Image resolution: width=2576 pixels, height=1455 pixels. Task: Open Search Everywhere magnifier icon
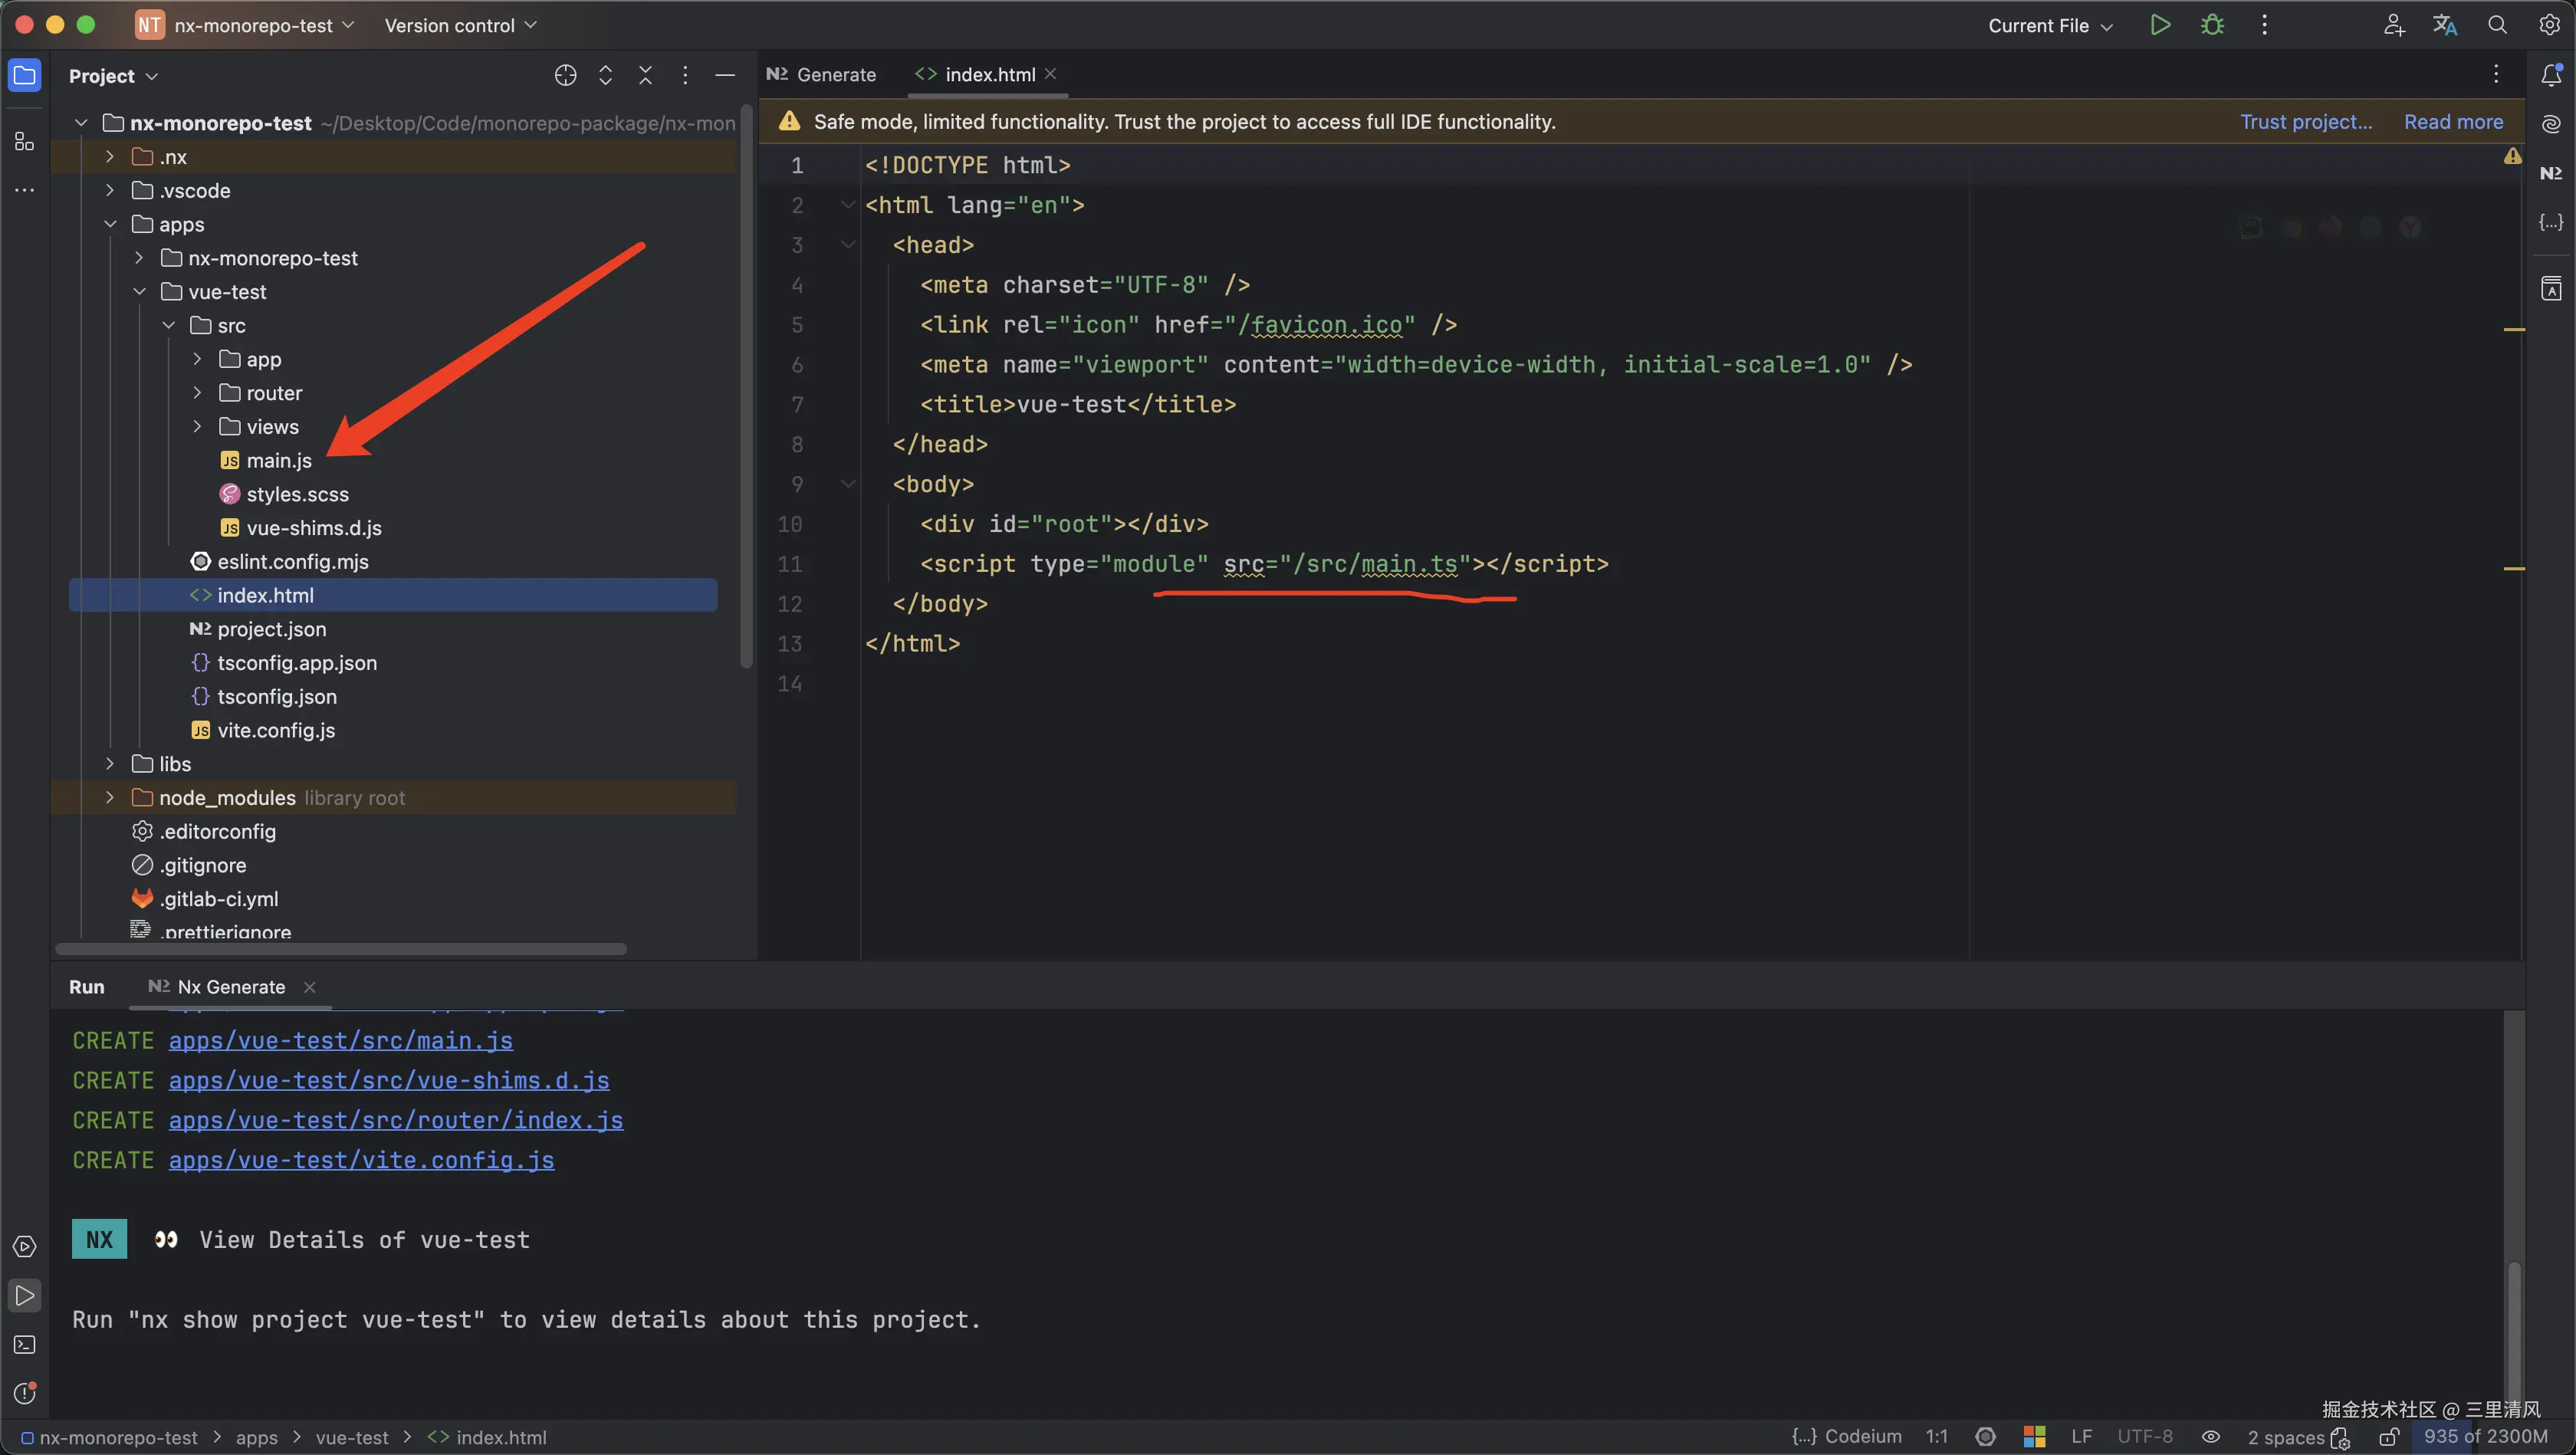(x=2497, y=25)
